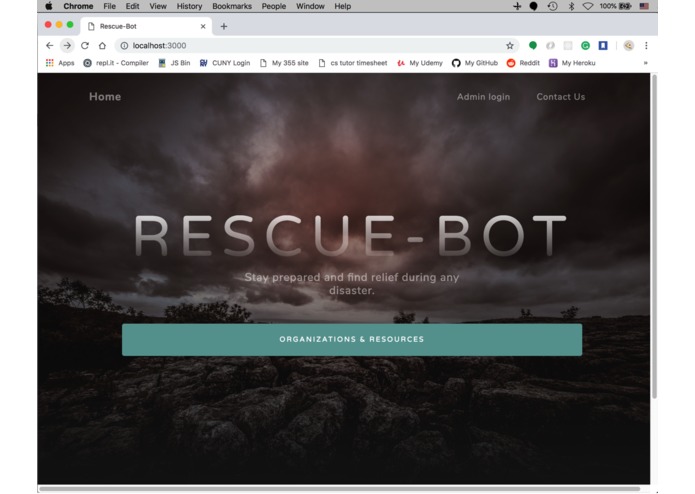Click the green circle extension icon
The width and height of the screenshot is (695, 494).
coord(533,45)
